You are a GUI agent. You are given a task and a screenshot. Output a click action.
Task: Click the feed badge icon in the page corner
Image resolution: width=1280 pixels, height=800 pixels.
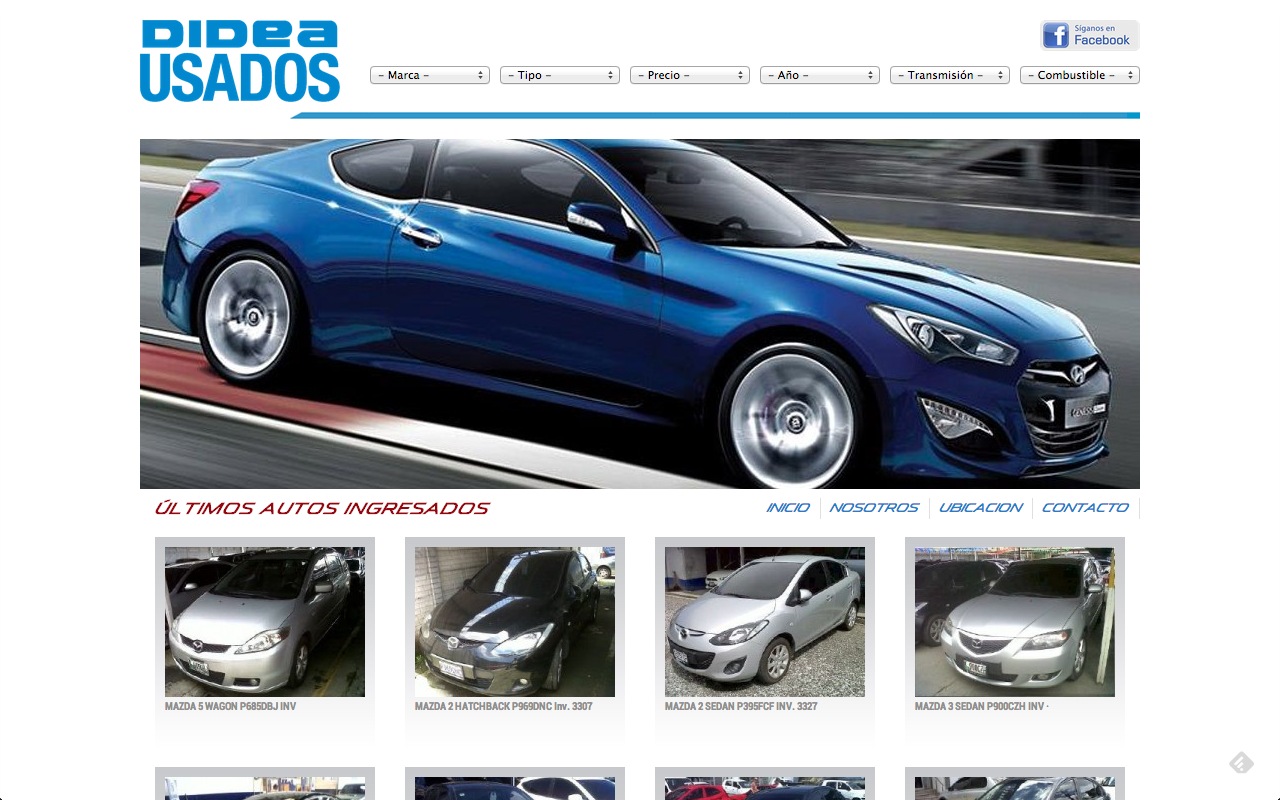[1241, 763]
